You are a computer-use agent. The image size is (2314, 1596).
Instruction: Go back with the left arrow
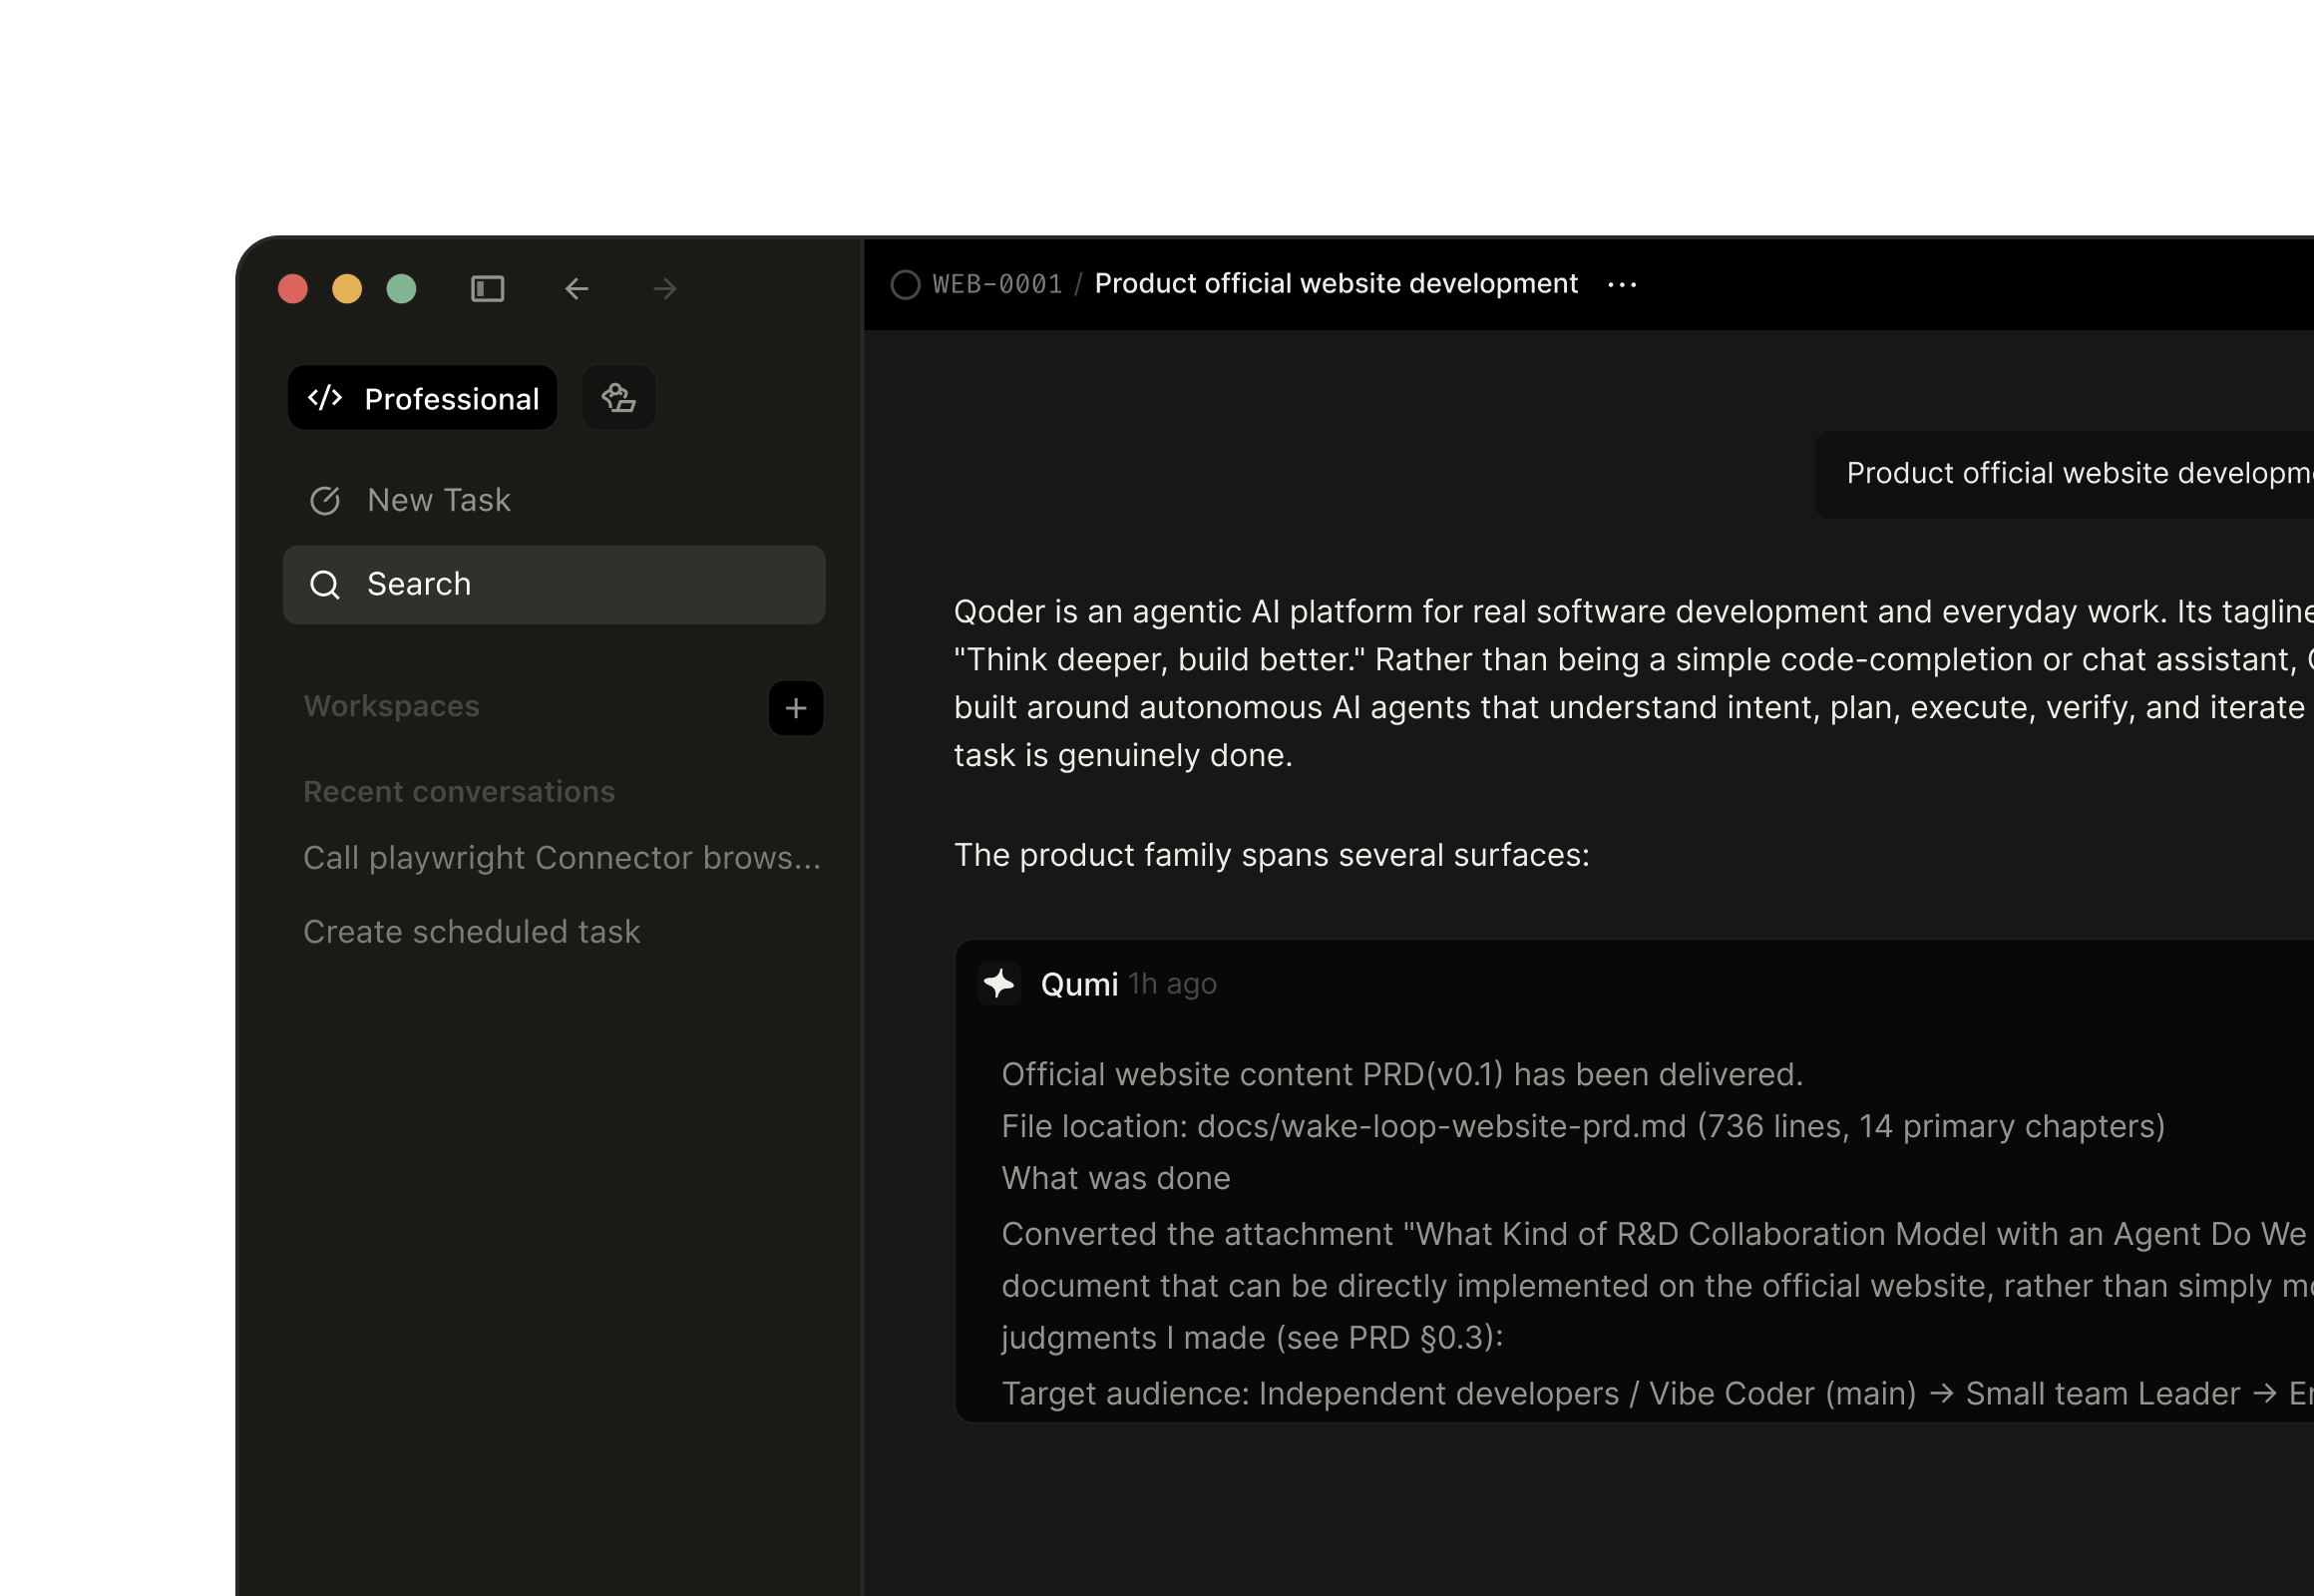tap(576, 289)
